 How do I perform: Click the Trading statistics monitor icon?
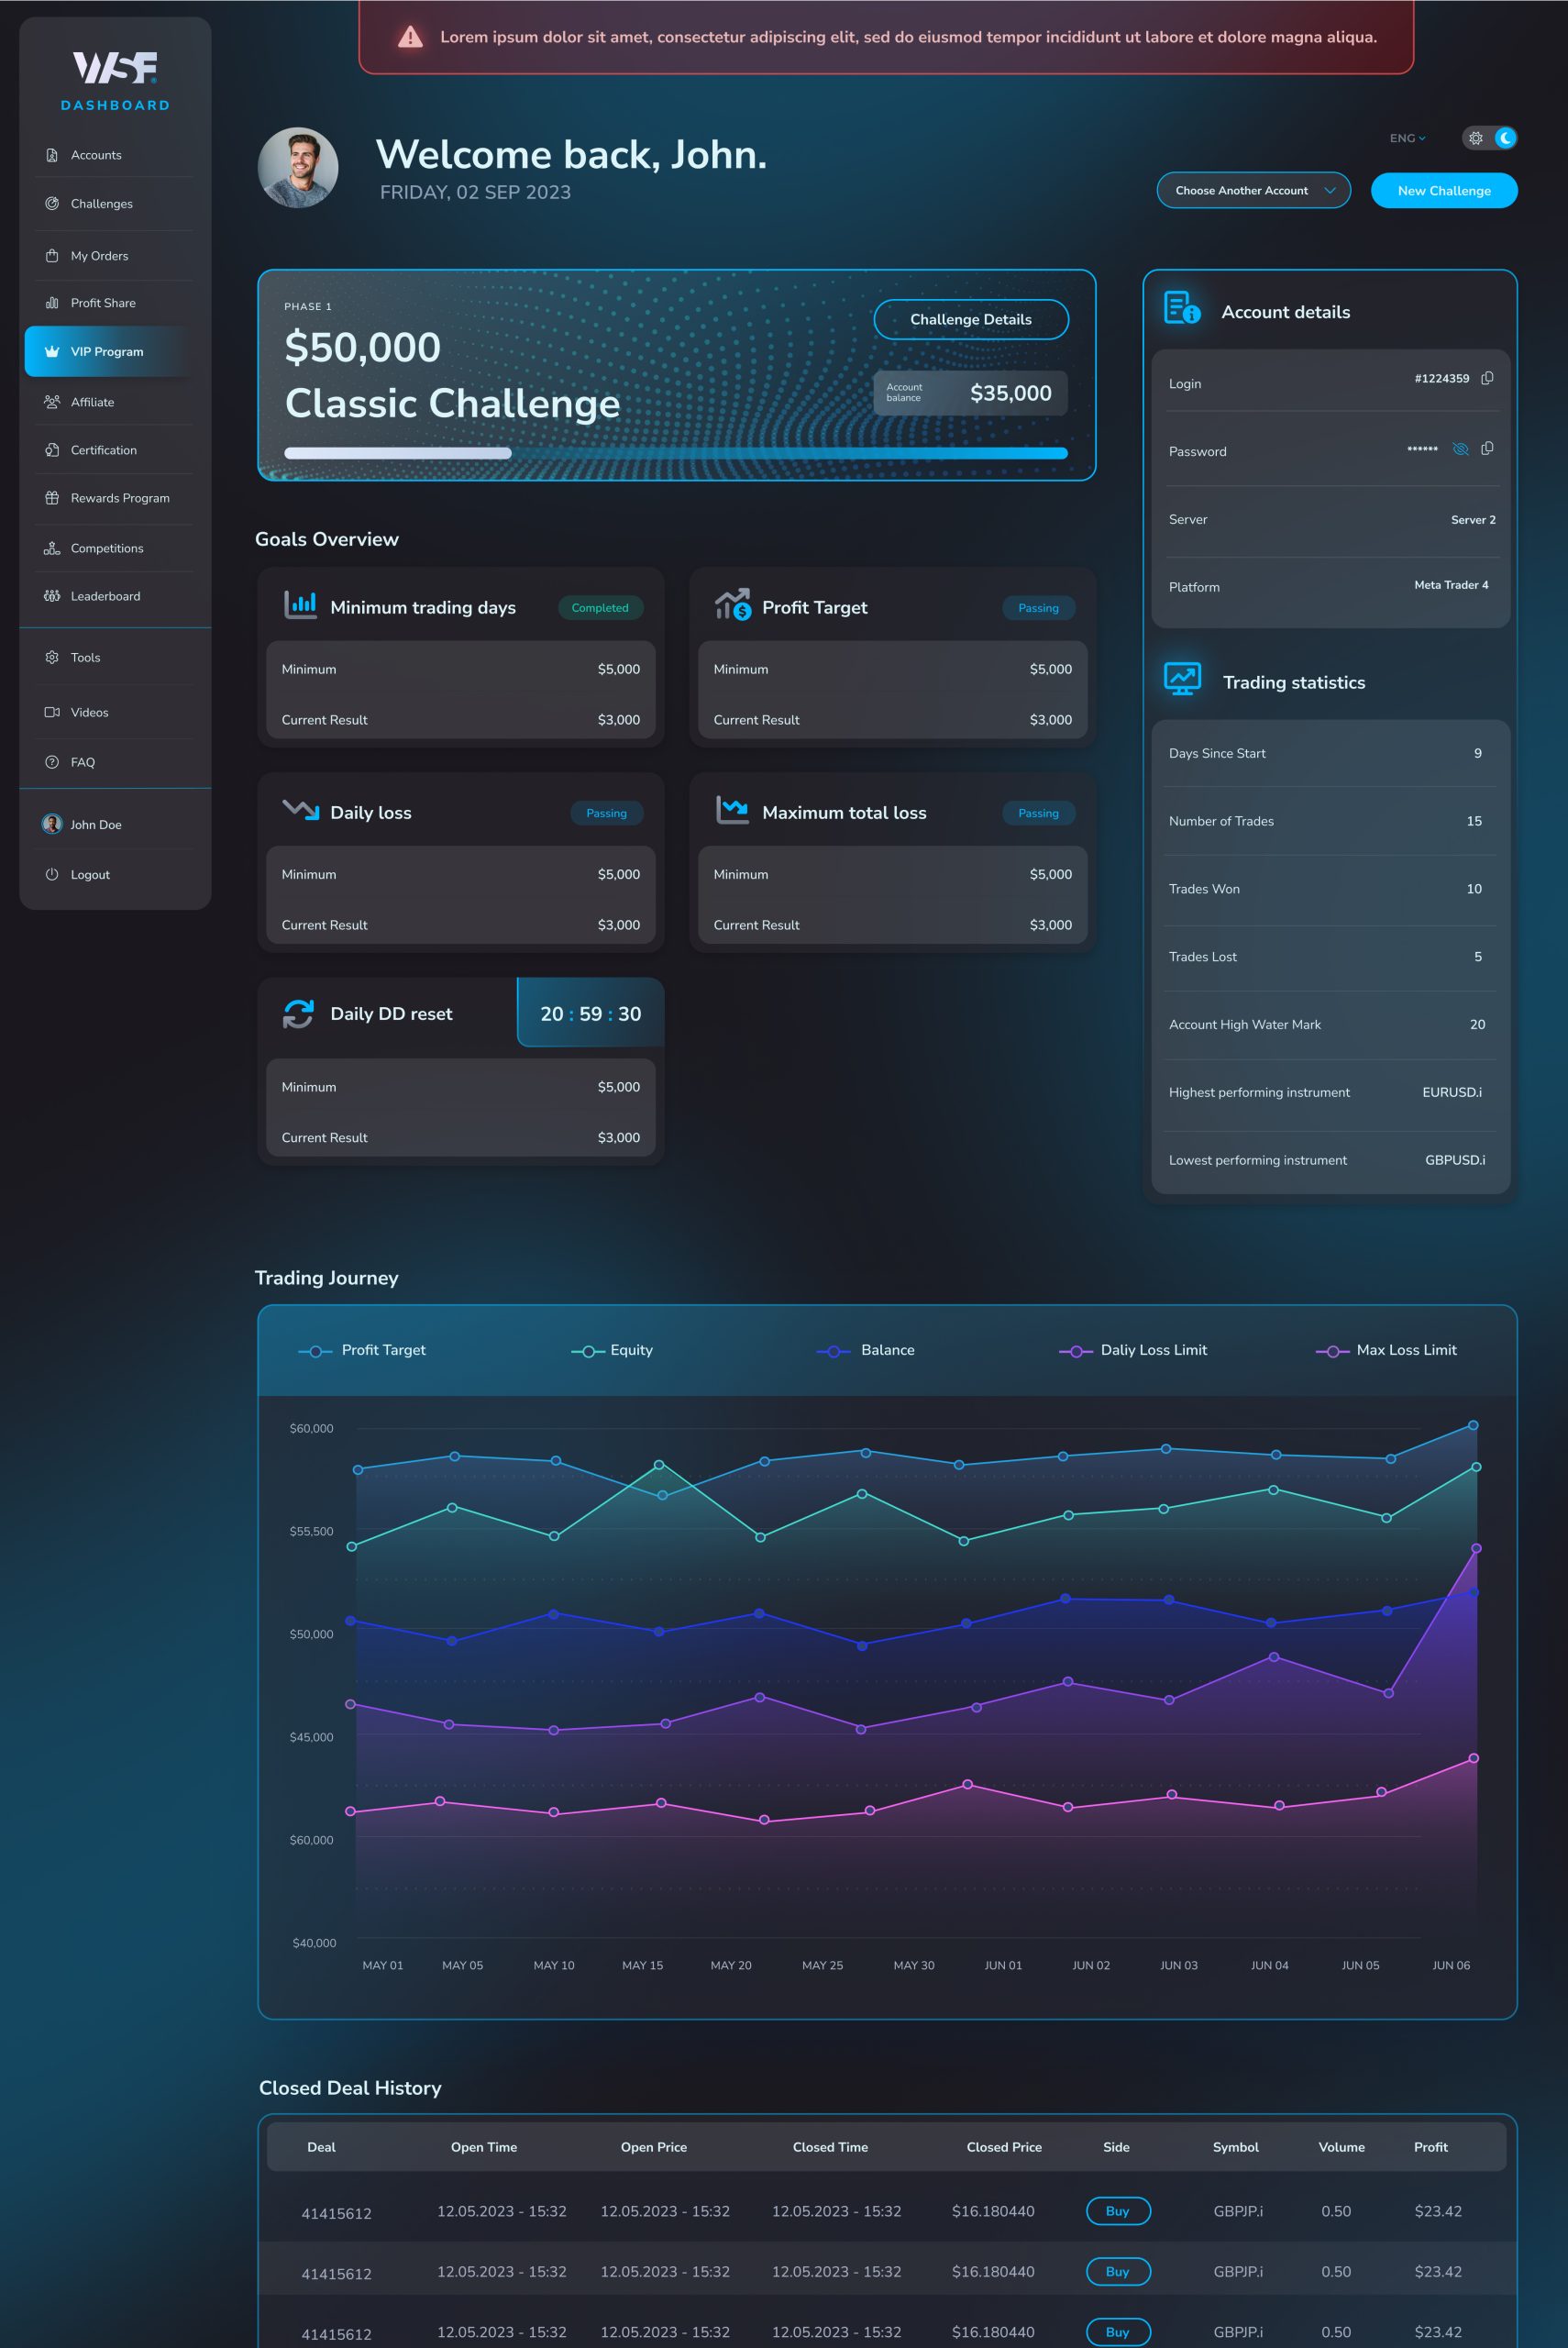(1183, 679)
